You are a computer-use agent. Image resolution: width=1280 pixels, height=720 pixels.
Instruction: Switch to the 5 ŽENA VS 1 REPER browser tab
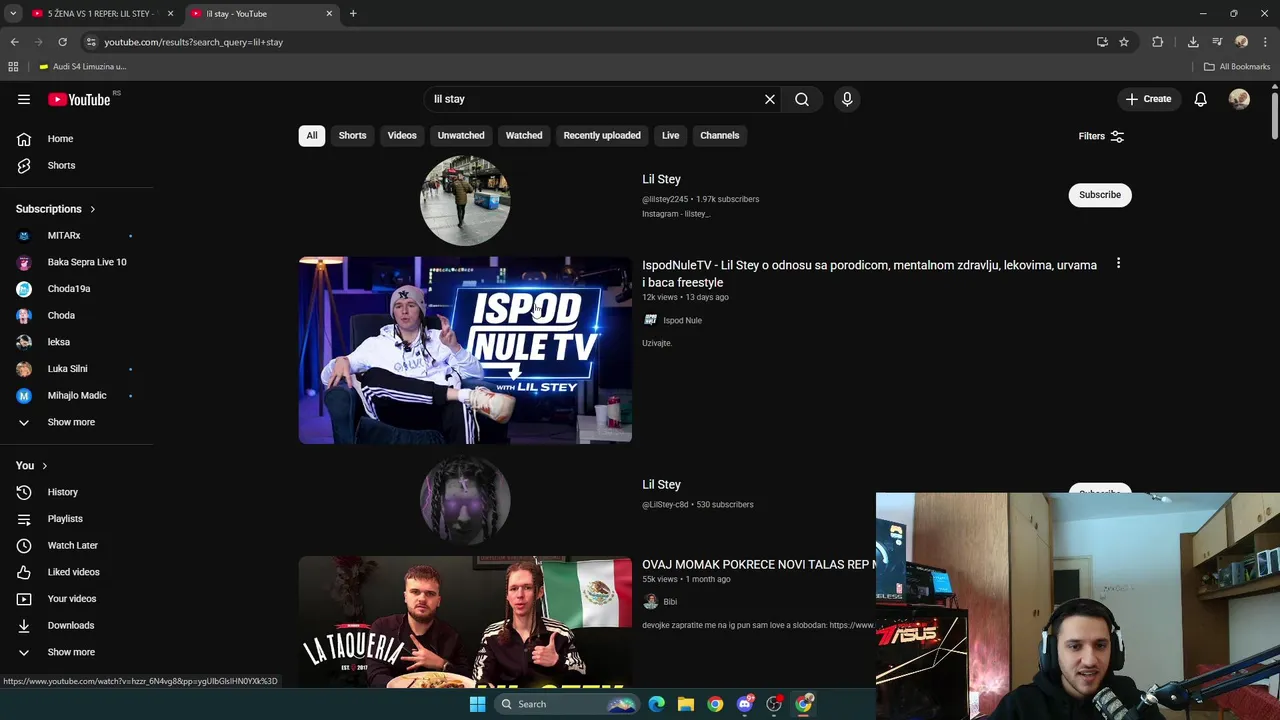(x=100, y=14)
